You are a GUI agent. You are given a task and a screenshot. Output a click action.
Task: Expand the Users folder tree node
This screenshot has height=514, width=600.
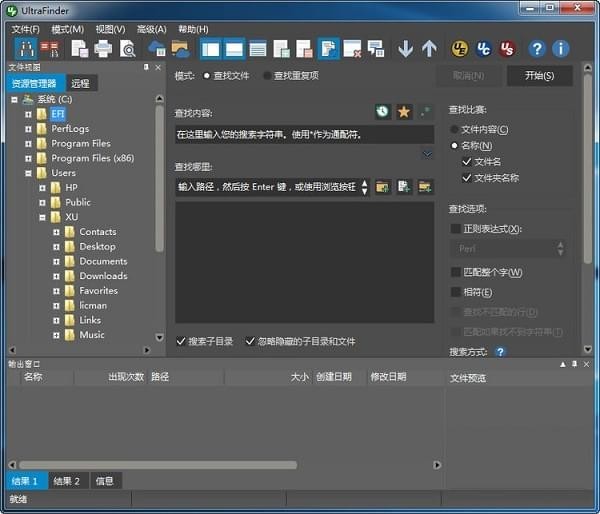[x=29, y=173]
